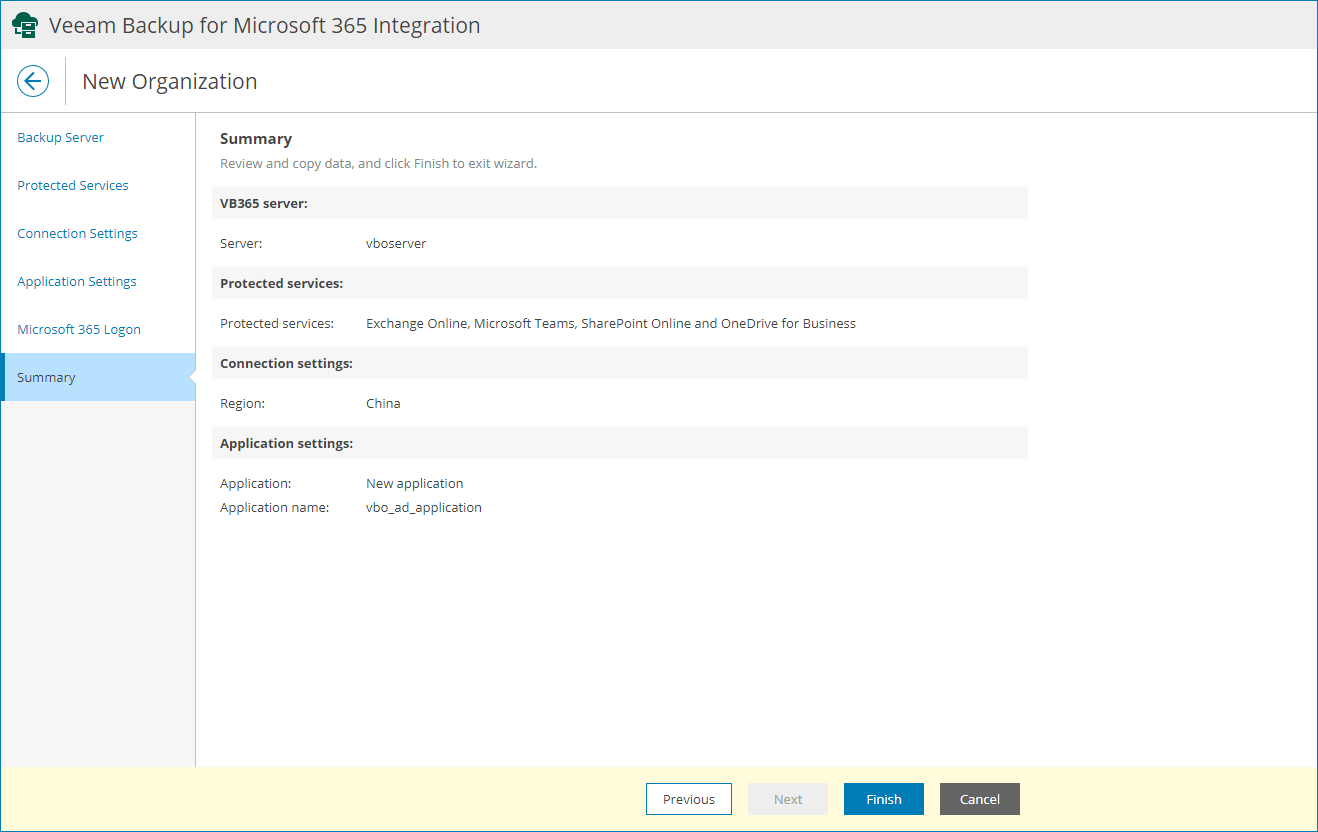
Task: Click the back arrow icon
Action: click(x=33, y=81)
